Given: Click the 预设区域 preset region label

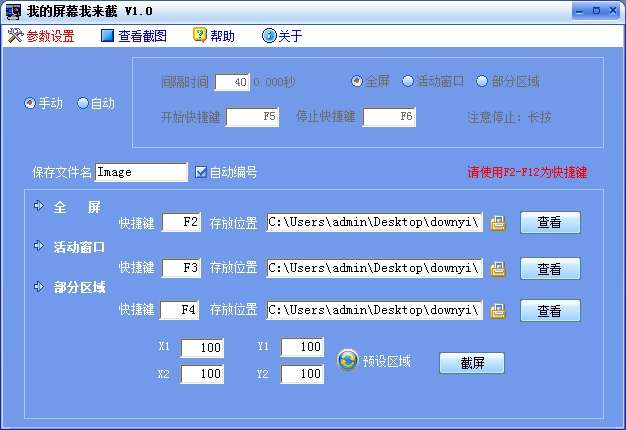Looking at the screenshot, I should pyautogui.click(x=386, y=361).
